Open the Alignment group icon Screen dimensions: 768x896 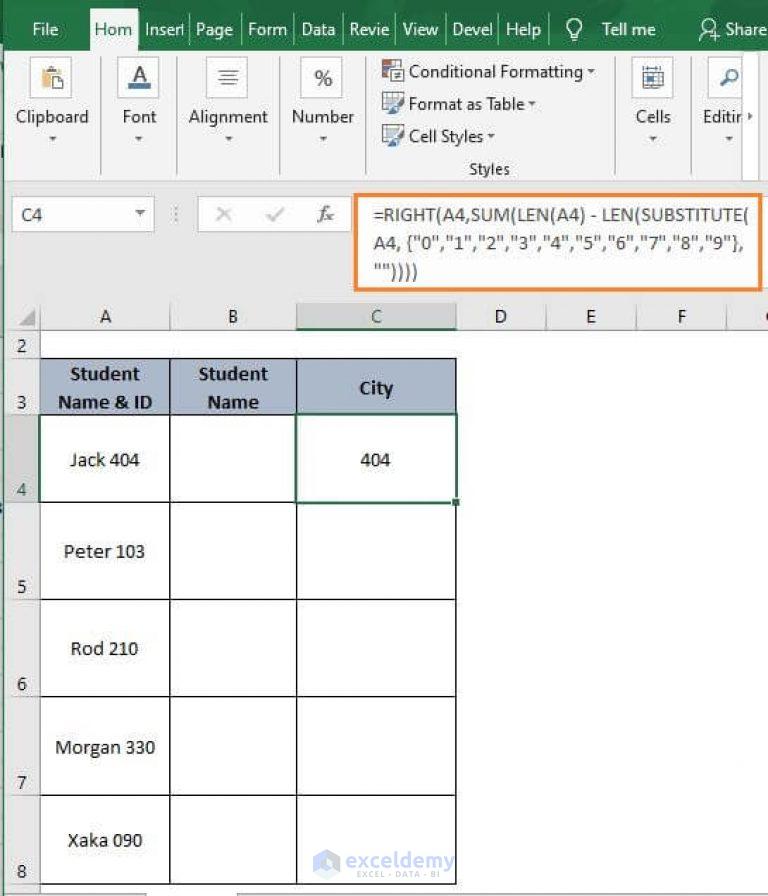coord(227,78)
